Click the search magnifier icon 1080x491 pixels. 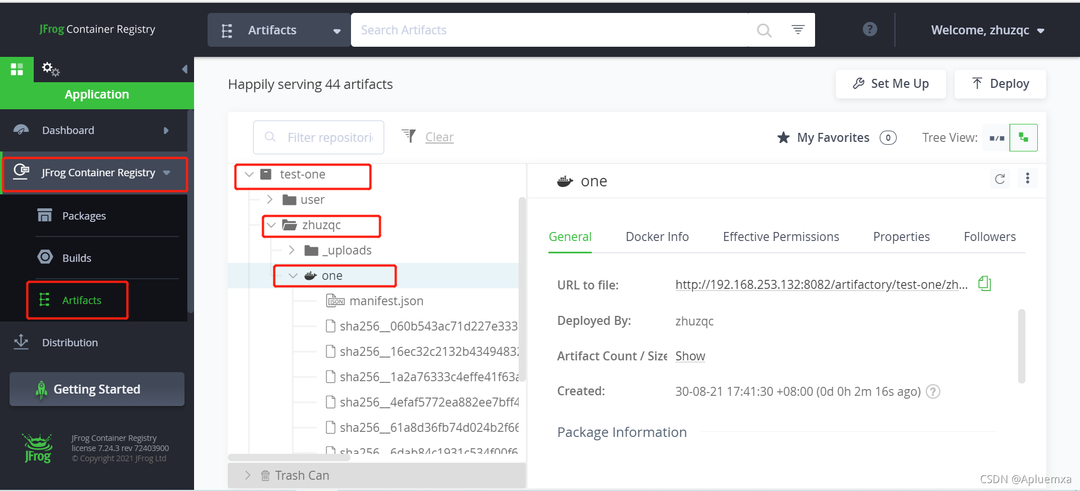click(x=764, y=30)
